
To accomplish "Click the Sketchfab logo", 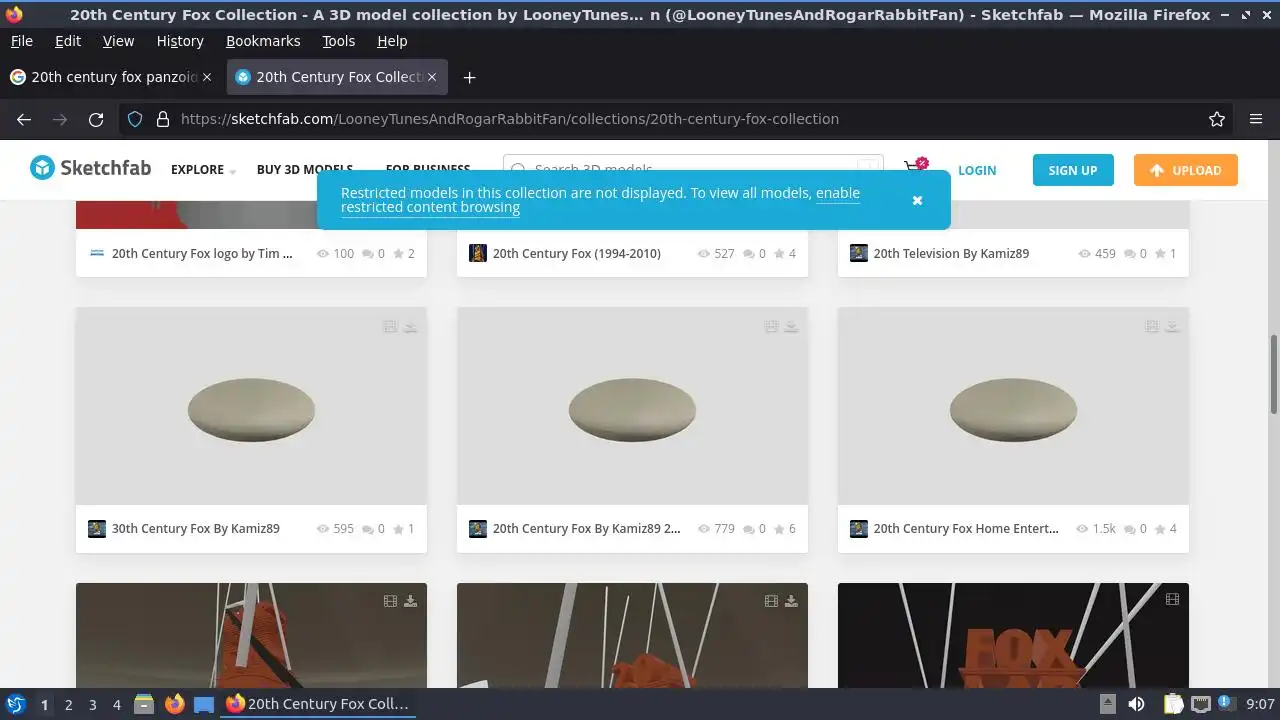I will (x=90, y=168).
